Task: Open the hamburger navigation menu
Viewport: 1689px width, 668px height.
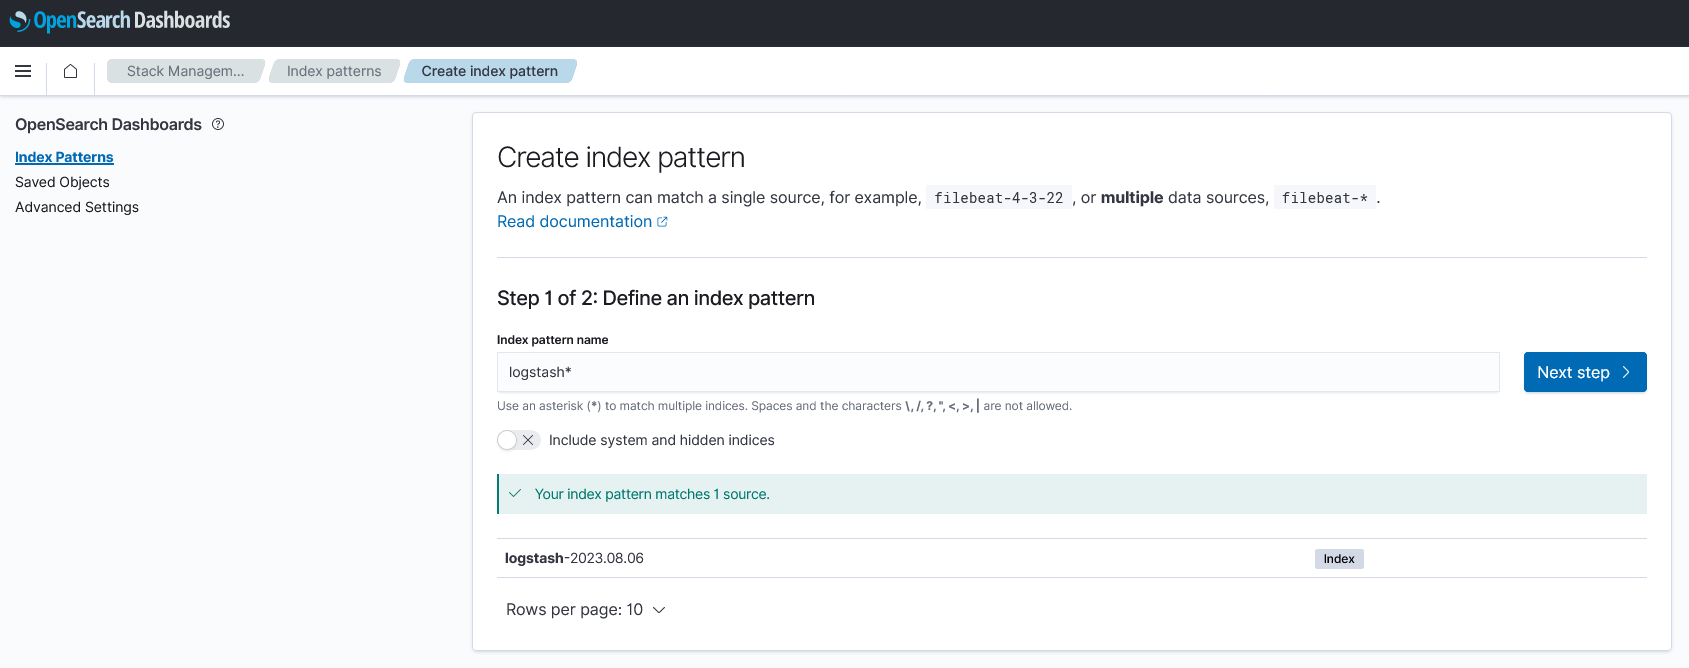Action: [x=23, y=71]
